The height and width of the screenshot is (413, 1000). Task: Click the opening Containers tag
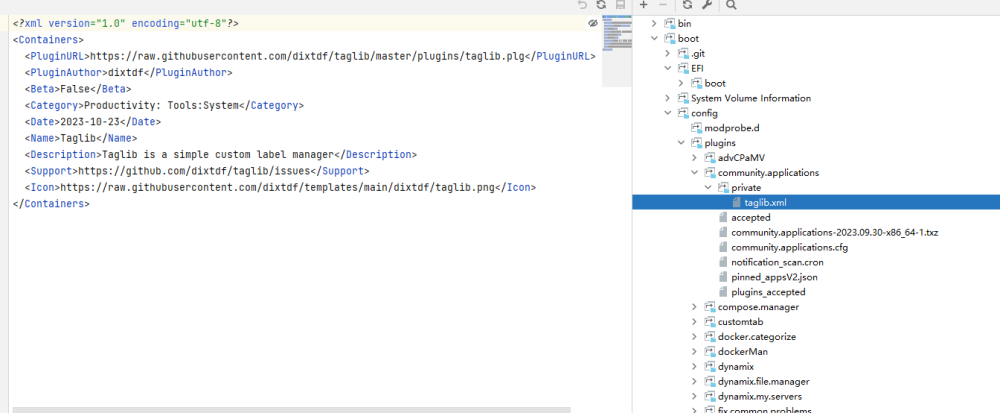48,40
